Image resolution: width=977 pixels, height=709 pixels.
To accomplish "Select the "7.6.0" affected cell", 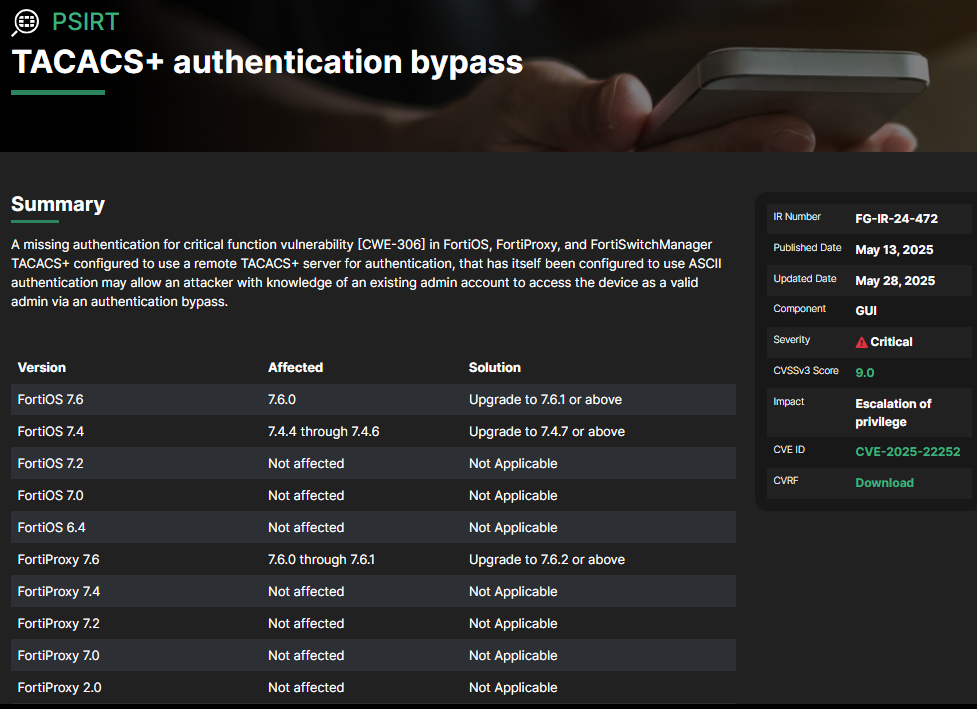I will (x=282, y=399).
